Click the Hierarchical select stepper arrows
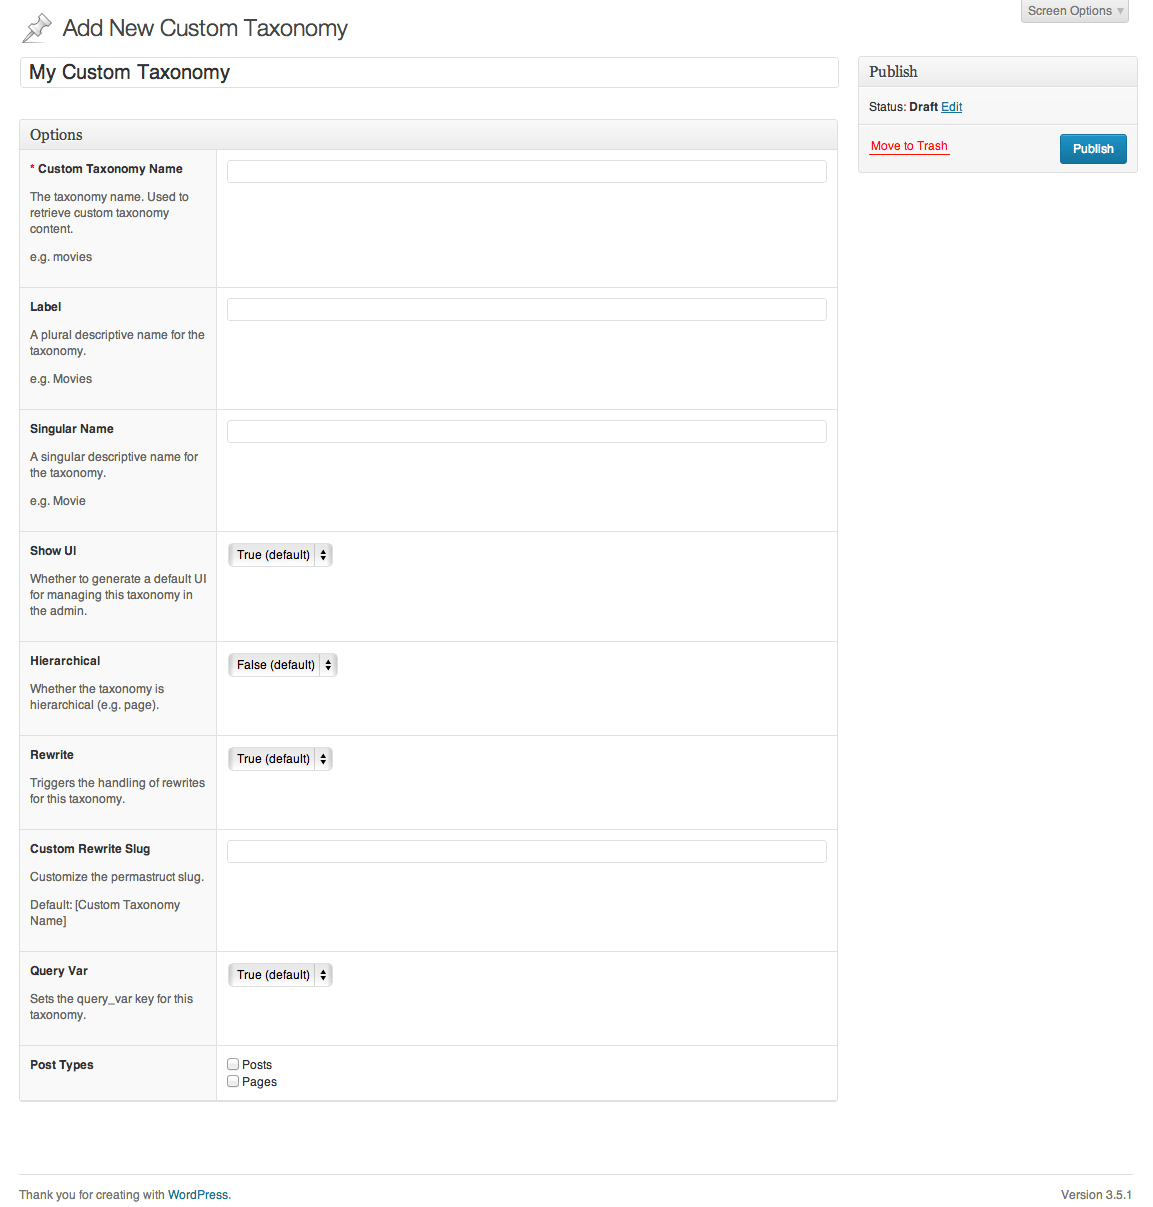Viewport: 1153px width, 1207px height. pos(328,665)
